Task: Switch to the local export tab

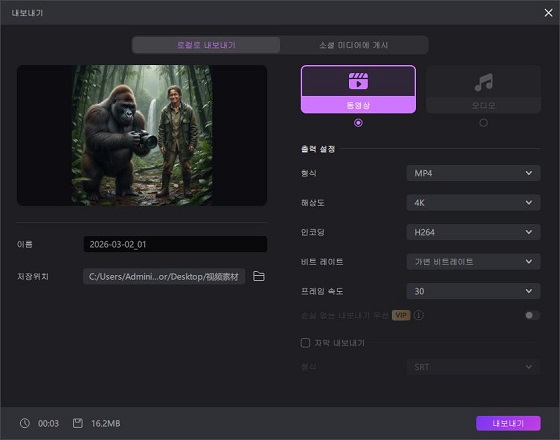Action: (206, 45)
